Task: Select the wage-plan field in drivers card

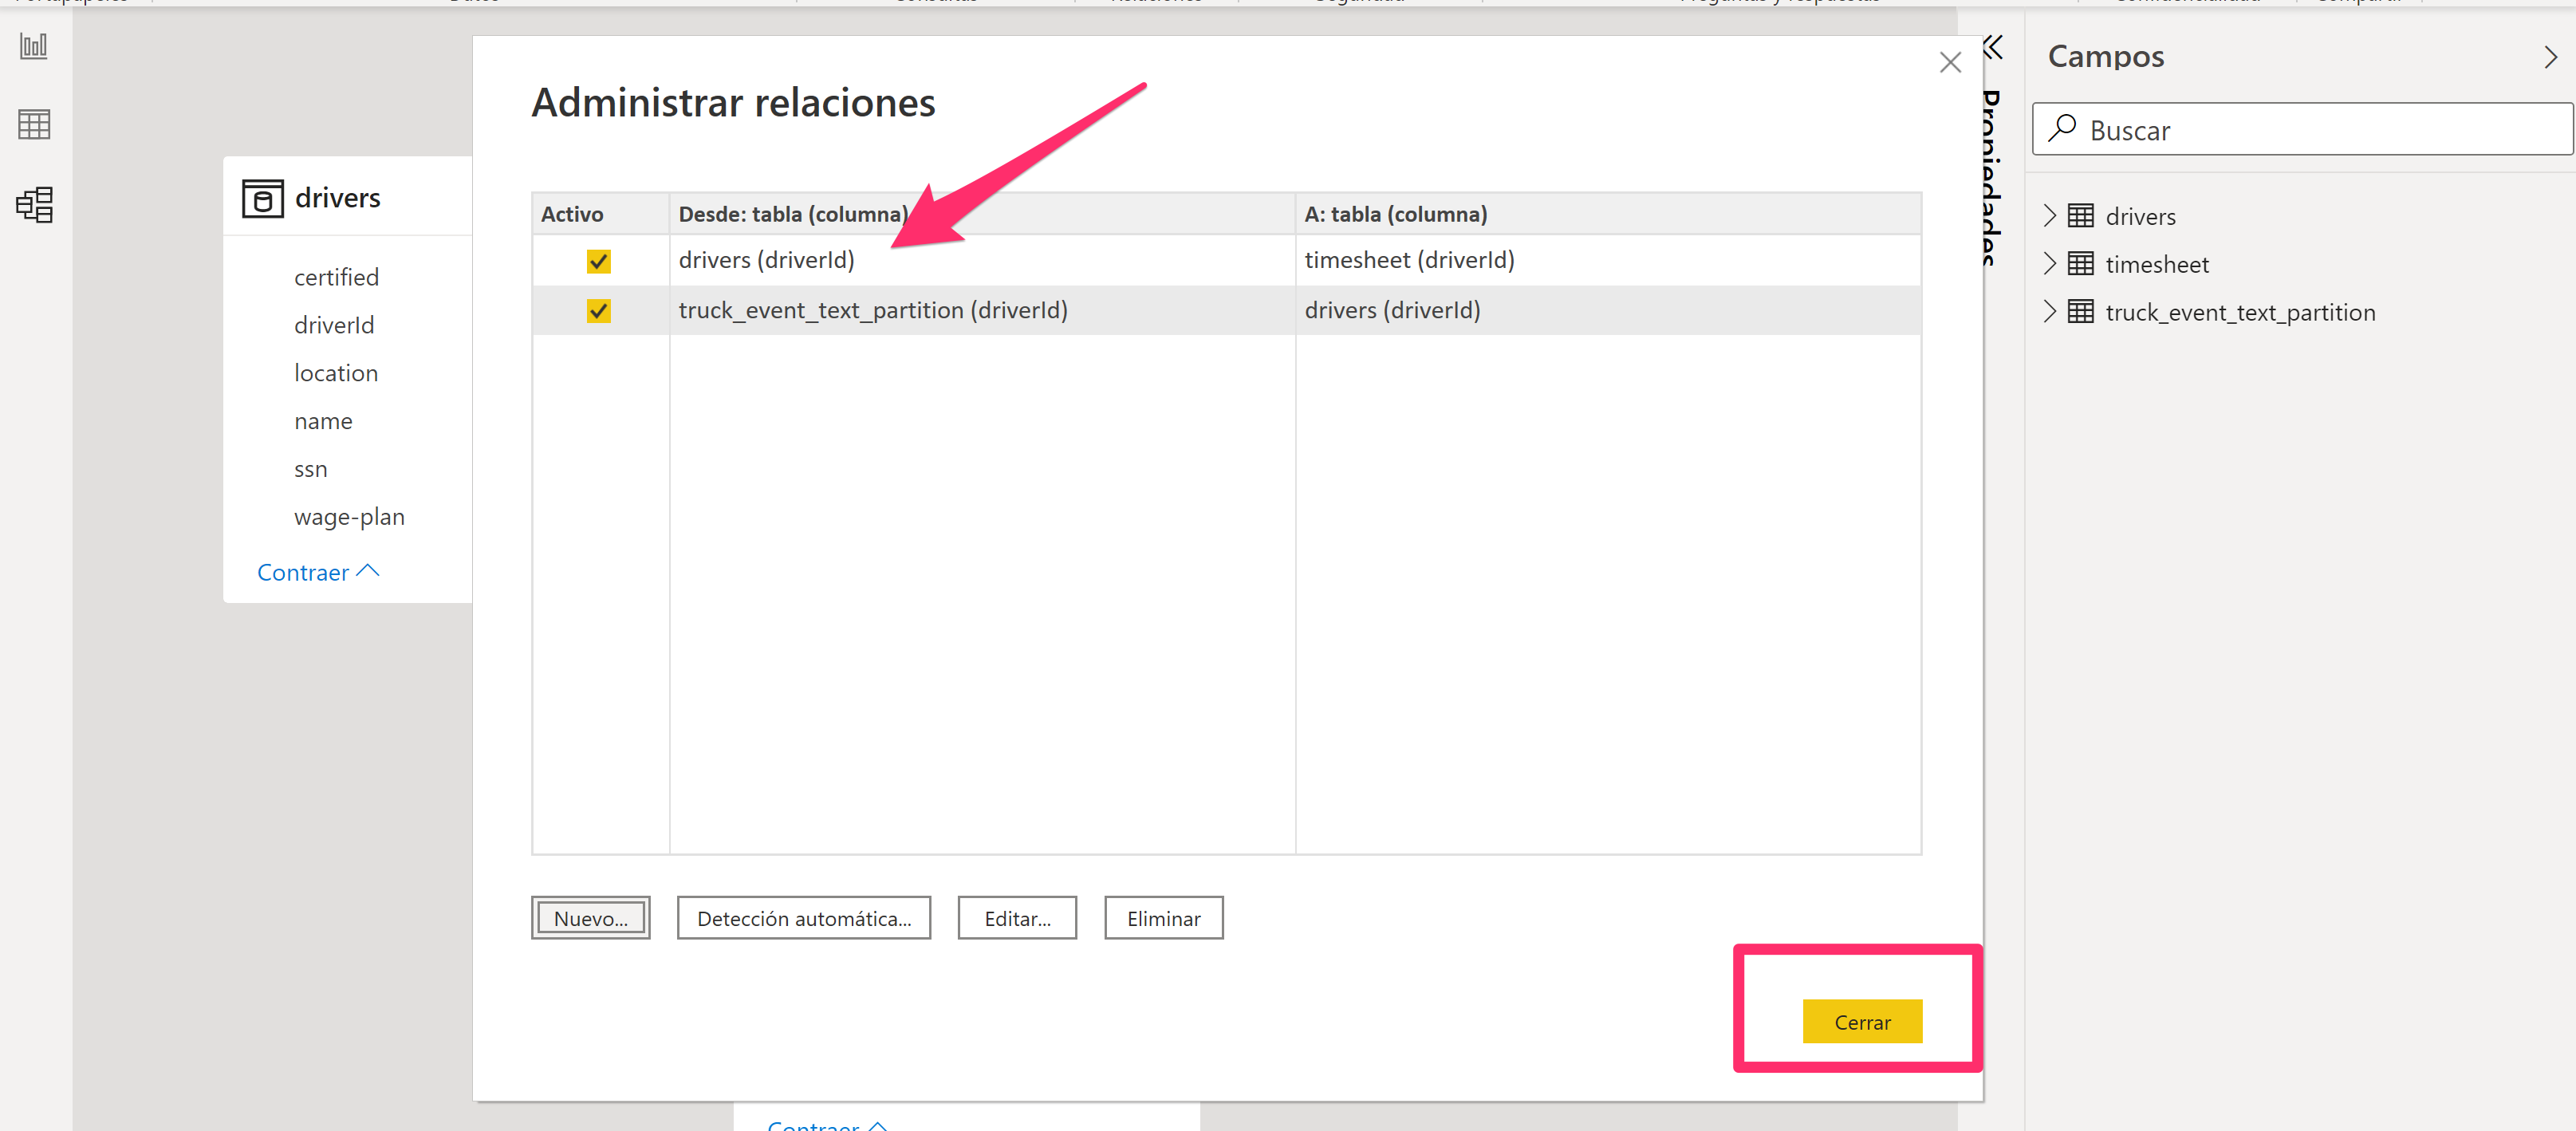Action: click(349, 517)
